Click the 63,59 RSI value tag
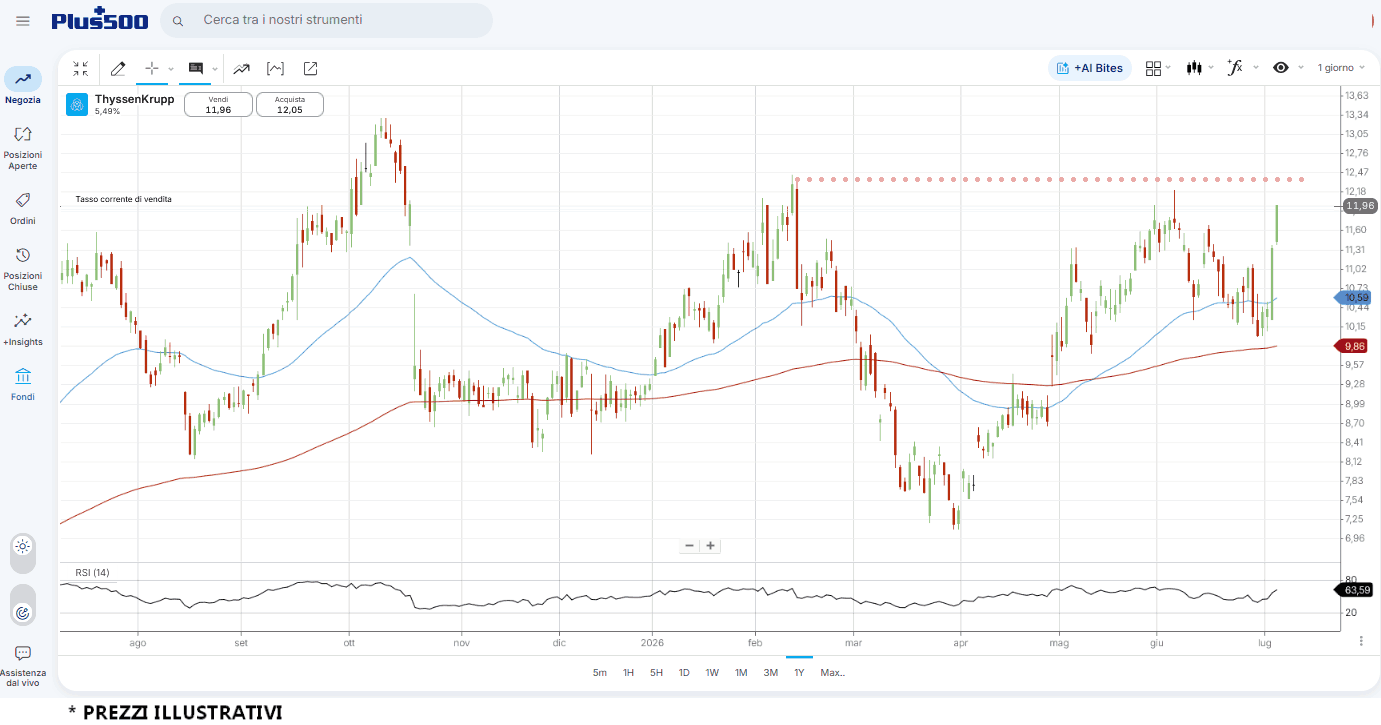Image resolution: width=1381 pixels, height=725 pixels. point(1354,590)
